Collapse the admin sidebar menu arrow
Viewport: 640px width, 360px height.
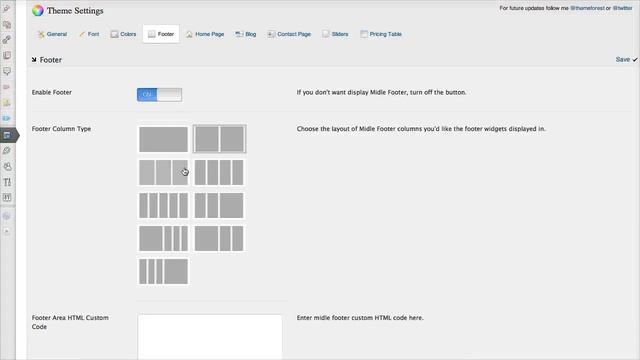coord(7,231)
